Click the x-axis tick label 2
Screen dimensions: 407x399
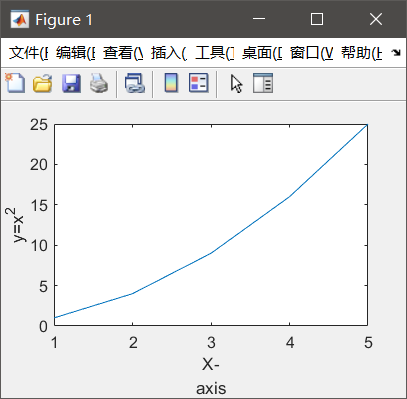point(133,342)
